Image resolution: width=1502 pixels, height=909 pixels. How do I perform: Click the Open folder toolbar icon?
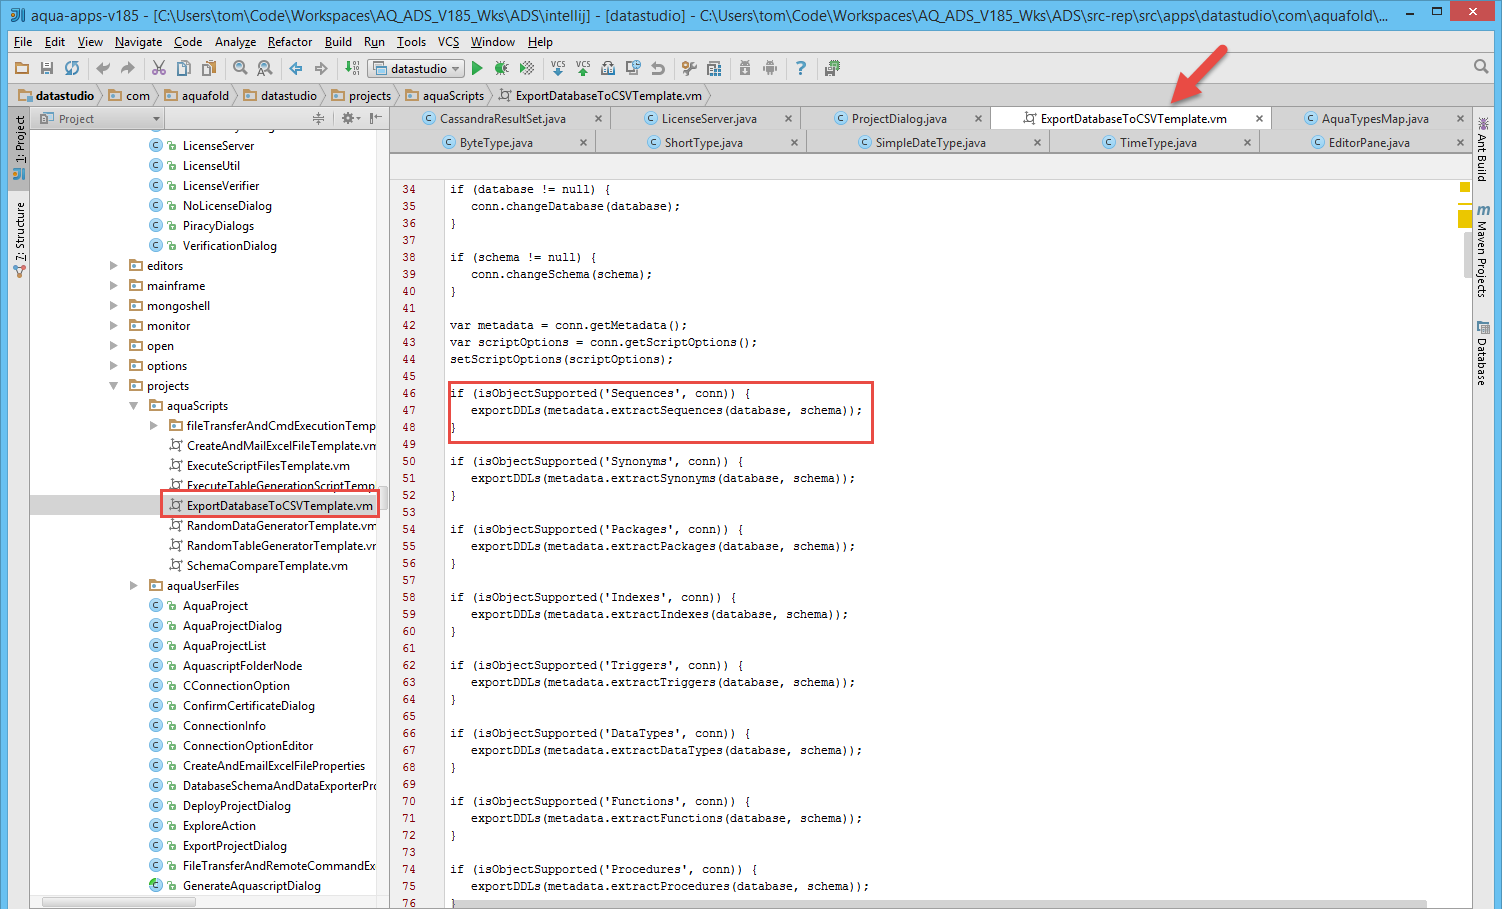tap(22, 68)
